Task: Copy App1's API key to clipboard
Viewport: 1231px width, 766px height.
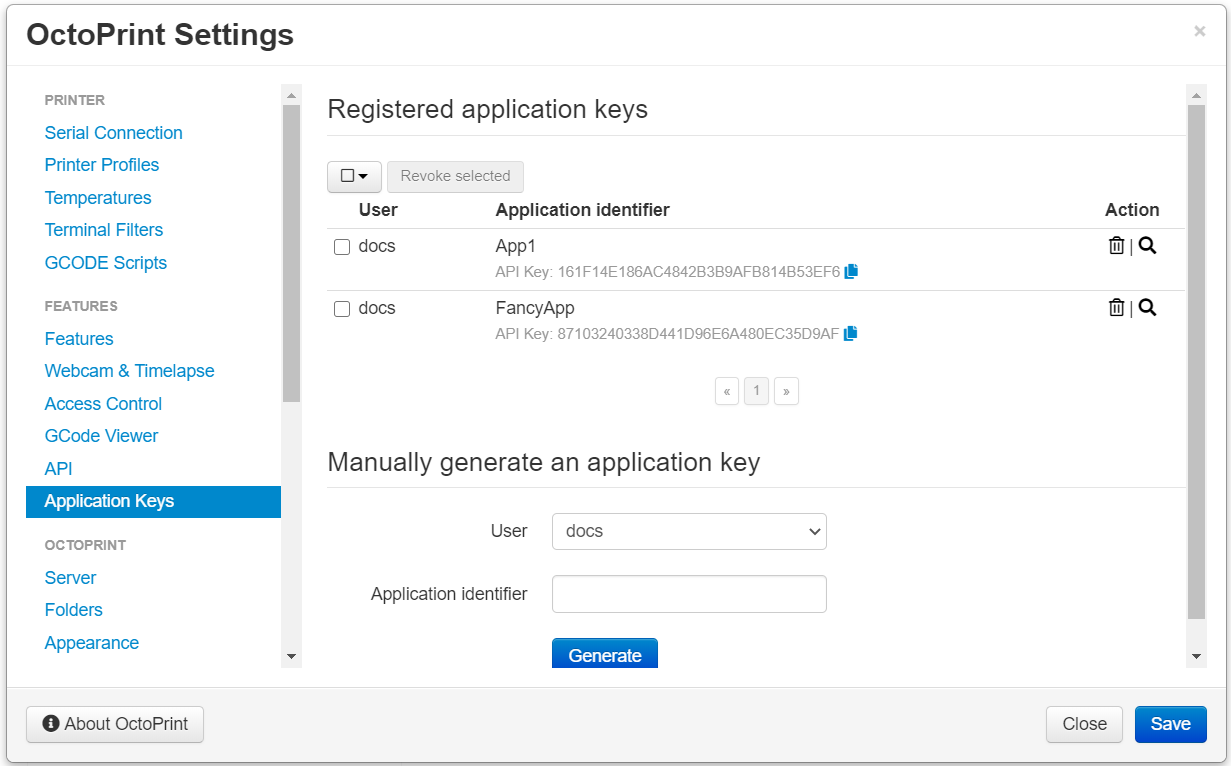Action: click(851, 271)
